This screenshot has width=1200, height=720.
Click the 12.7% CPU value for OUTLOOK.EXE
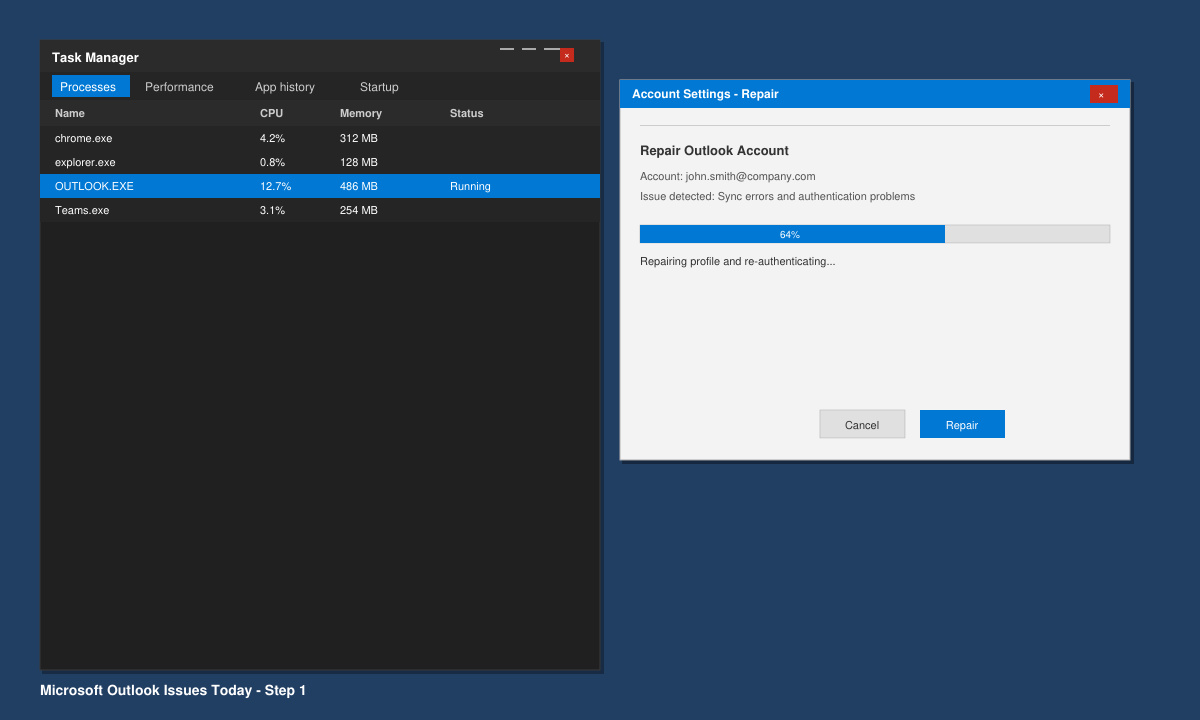tap(275, 186)
